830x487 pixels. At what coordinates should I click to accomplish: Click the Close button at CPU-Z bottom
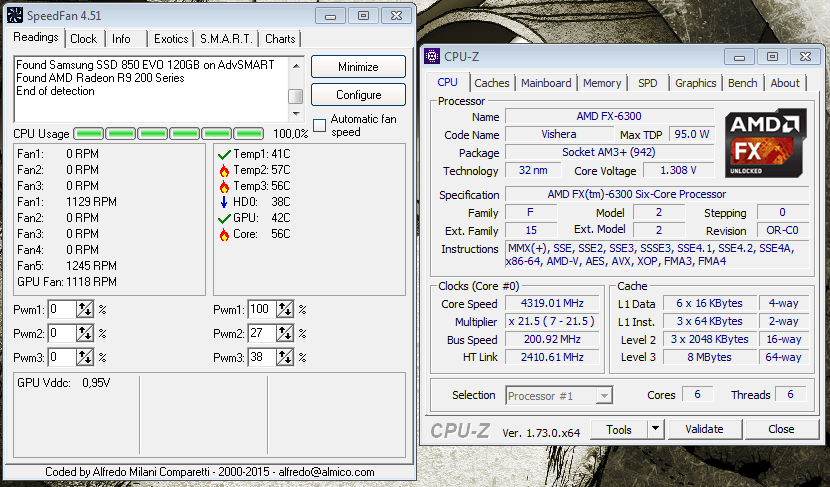[781, 429]
